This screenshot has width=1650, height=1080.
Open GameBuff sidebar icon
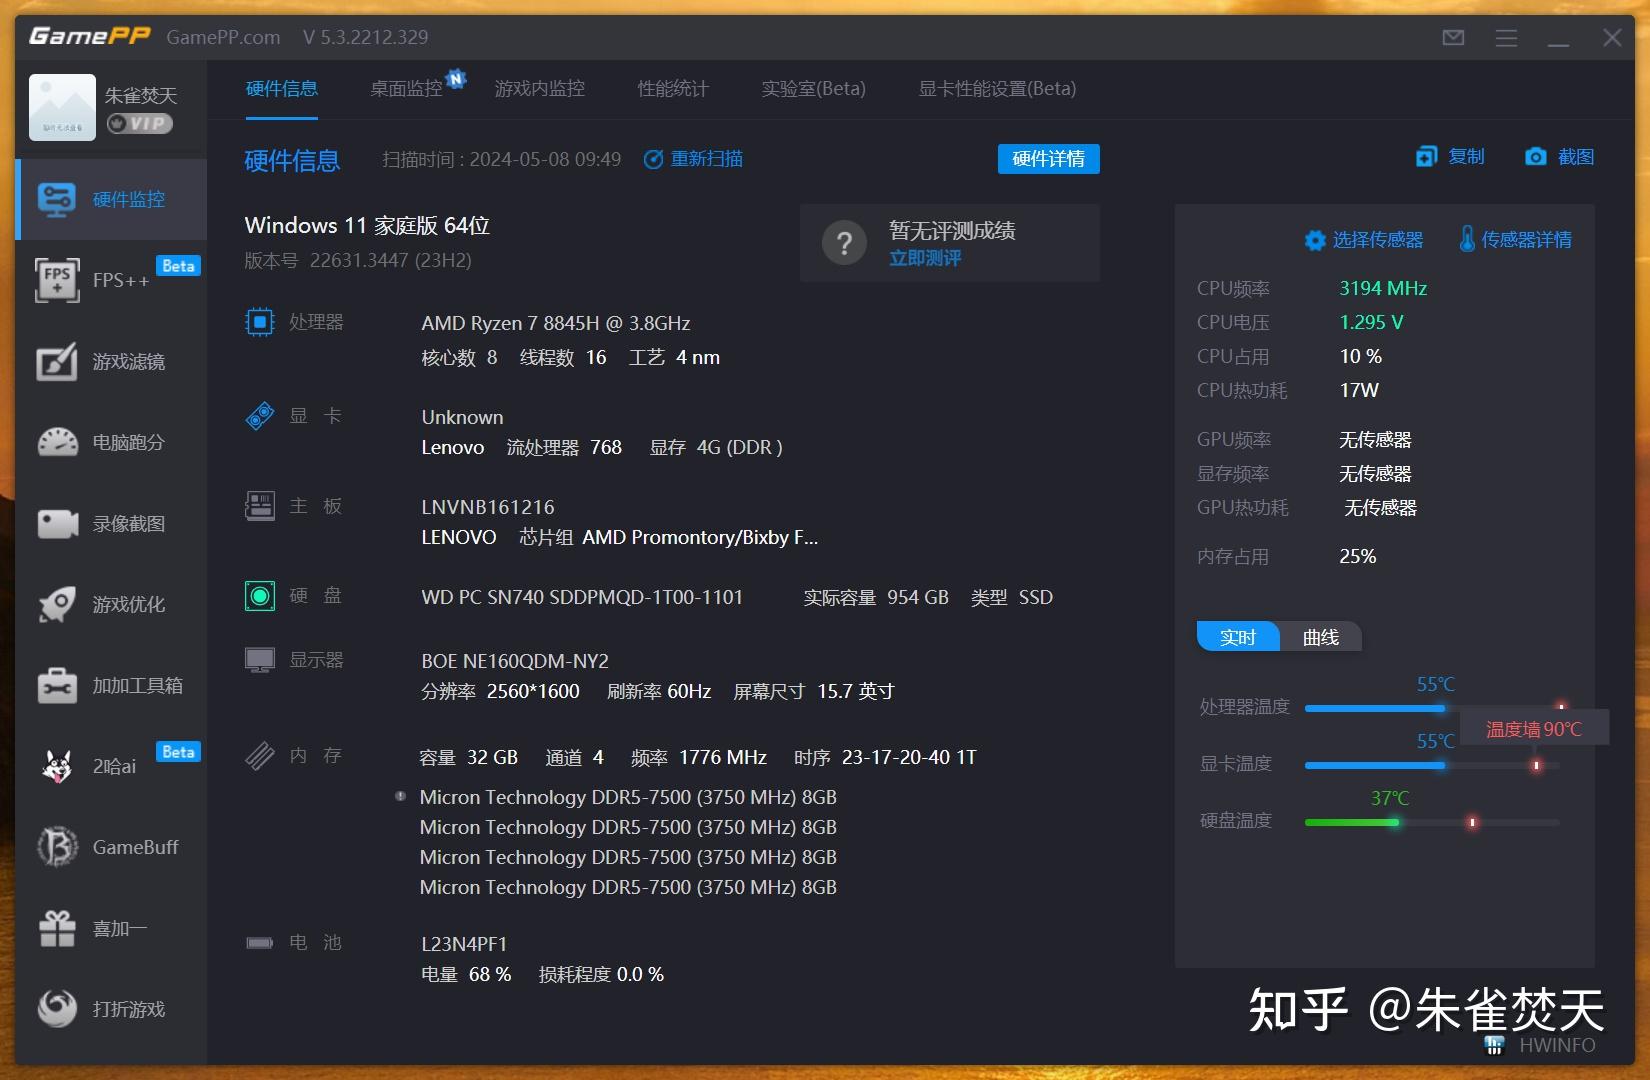click(x=57, y=847)
